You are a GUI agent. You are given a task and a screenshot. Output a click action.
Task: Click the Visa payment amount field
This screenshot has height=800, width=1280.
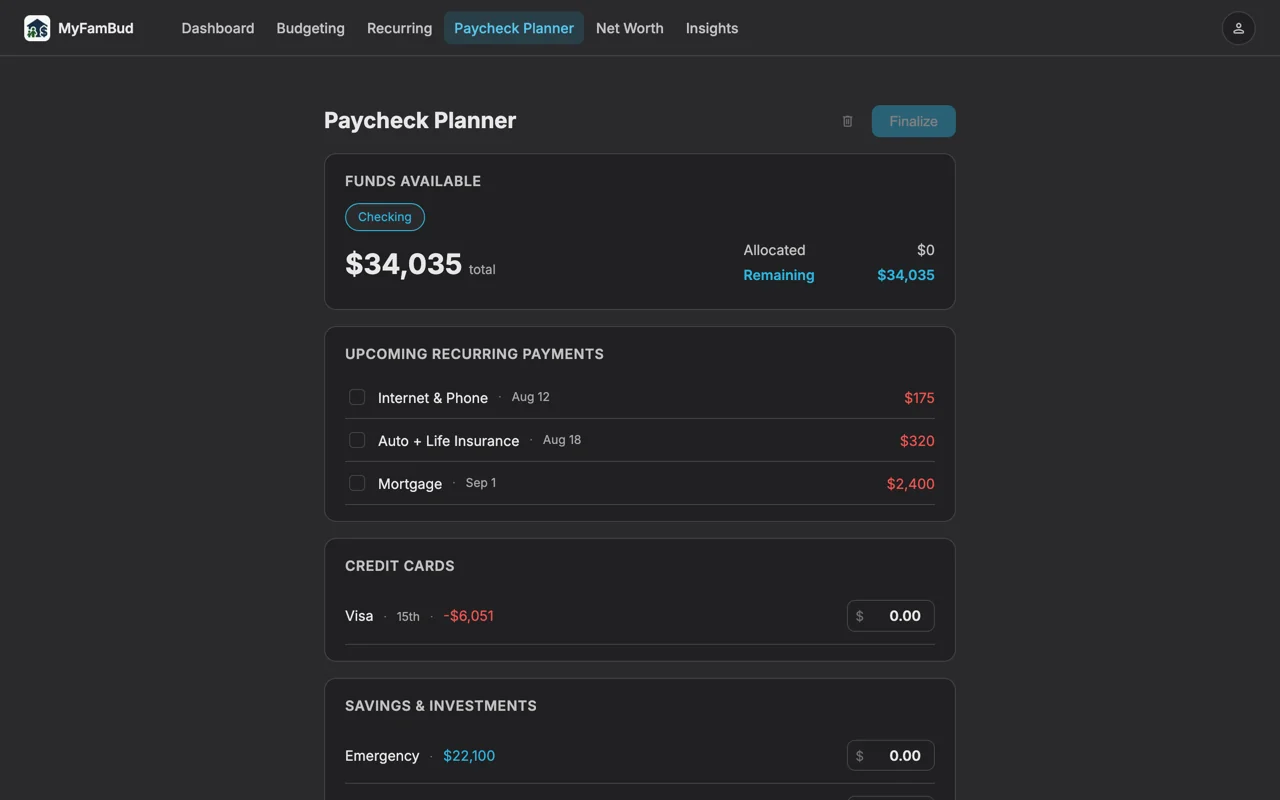[x=891, y=616]
